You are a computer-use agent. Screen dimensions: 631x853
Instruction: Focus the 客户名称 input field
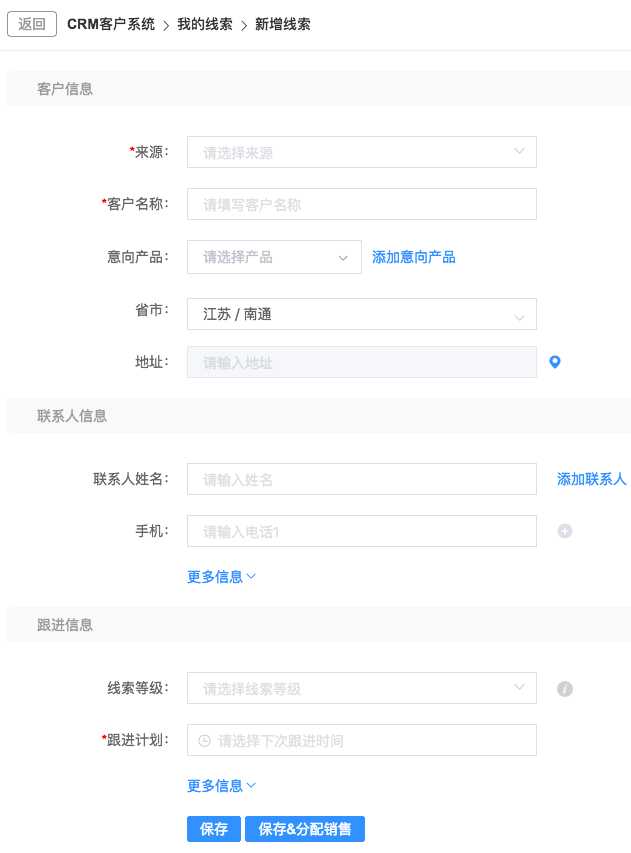[x=362, y=204]
